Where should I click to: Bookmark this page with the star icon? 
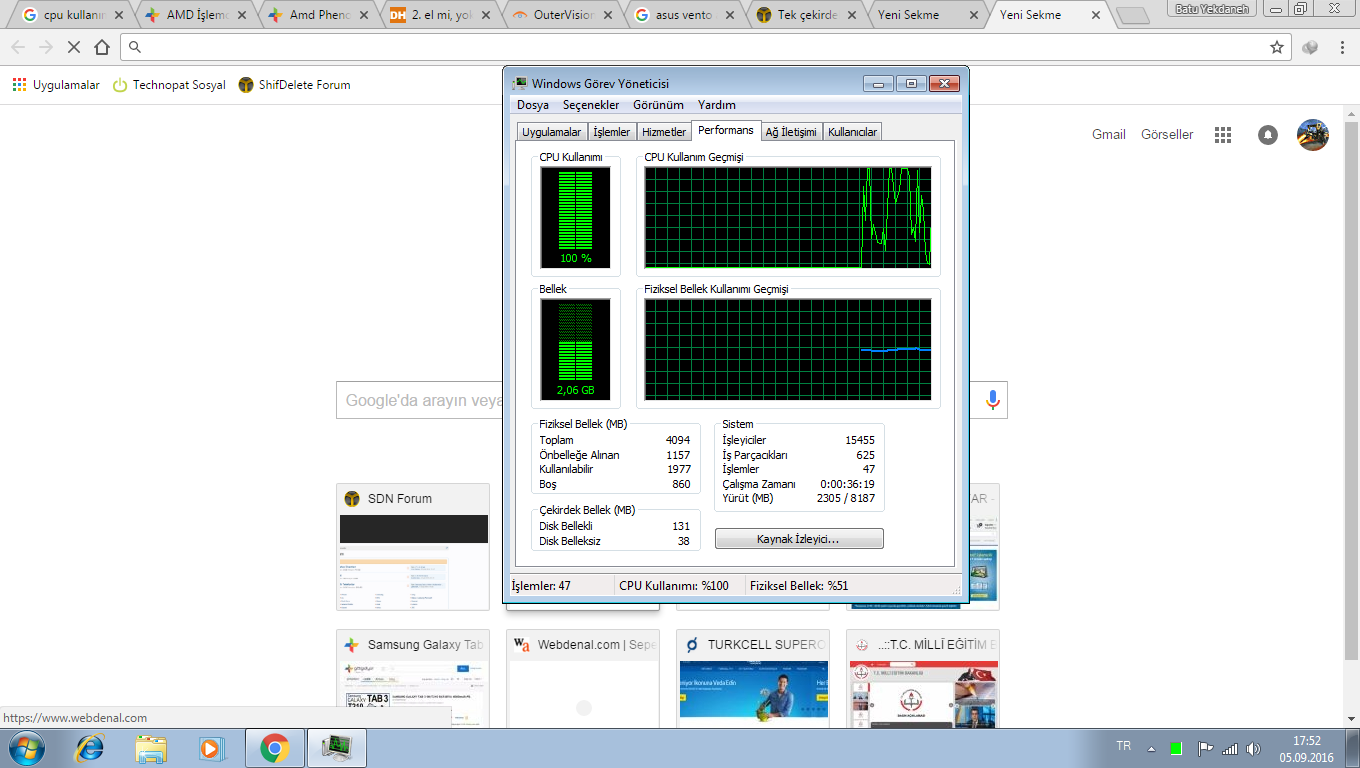coord(1277,47)
